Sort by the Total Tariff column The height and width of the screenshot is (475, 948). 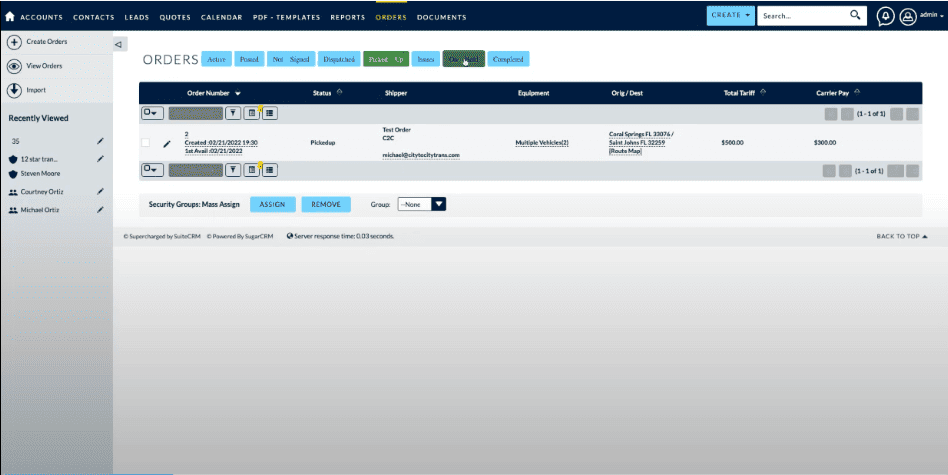pos(744,93)
